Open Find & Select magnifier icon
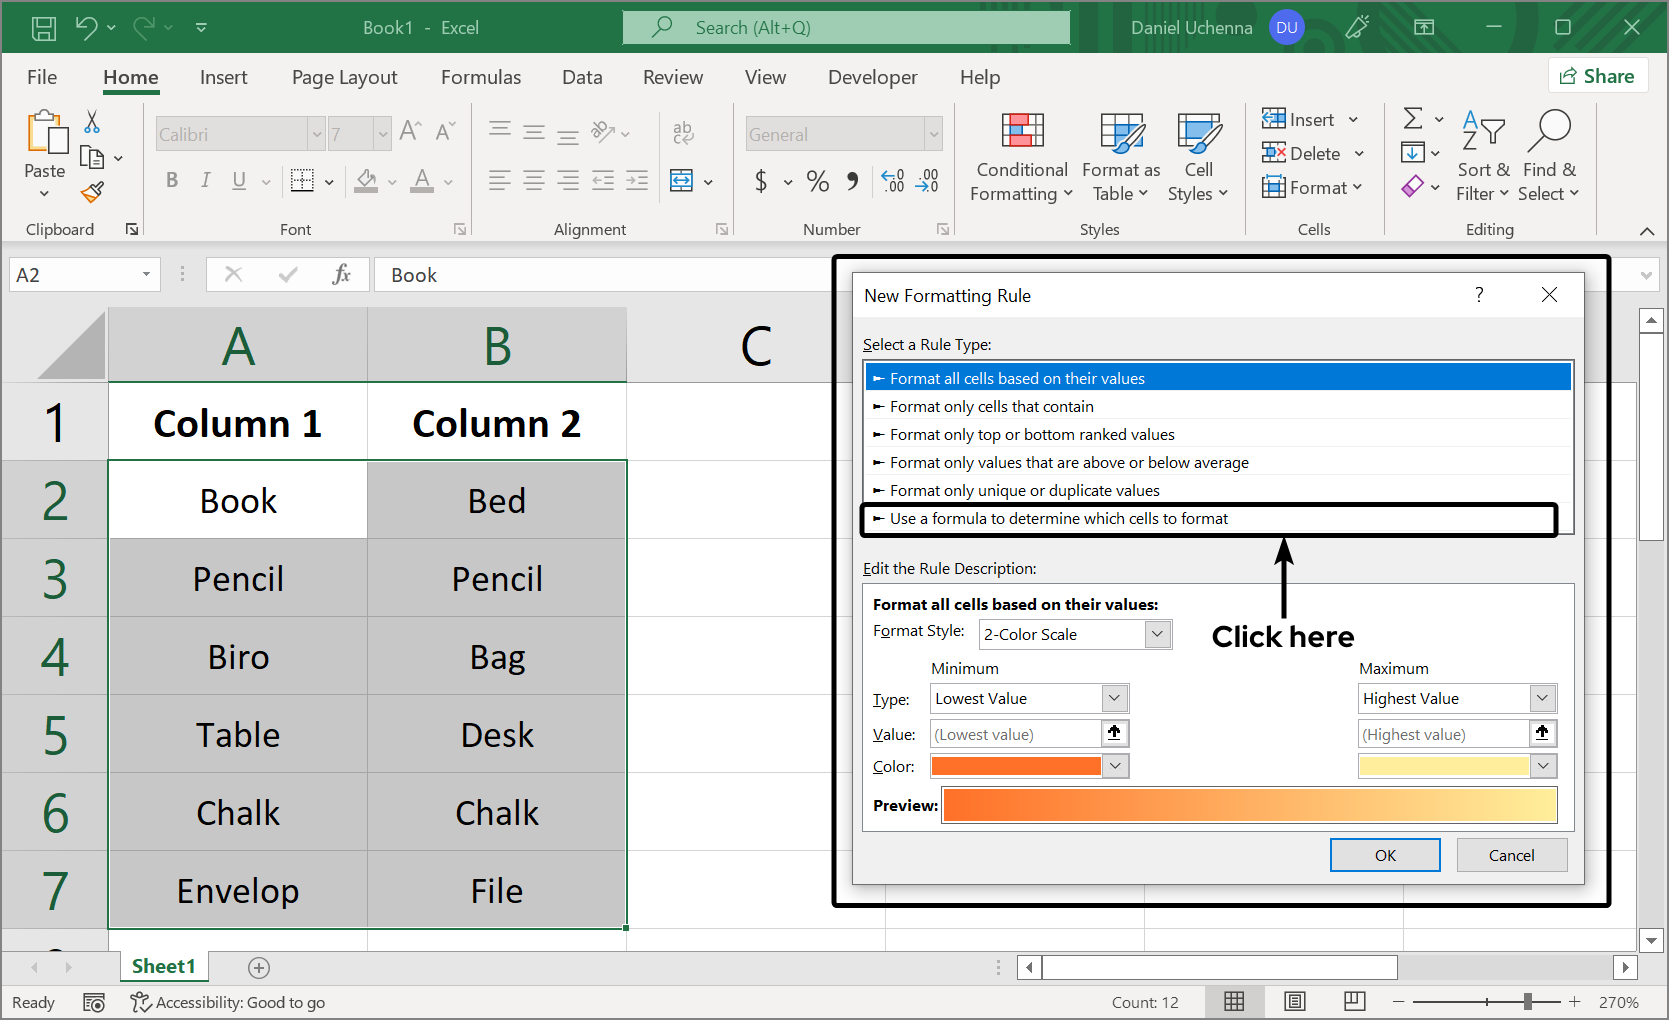The height and width of the screenshot is (1020, 1669). pyautogui.click(x=1549, y=130)
